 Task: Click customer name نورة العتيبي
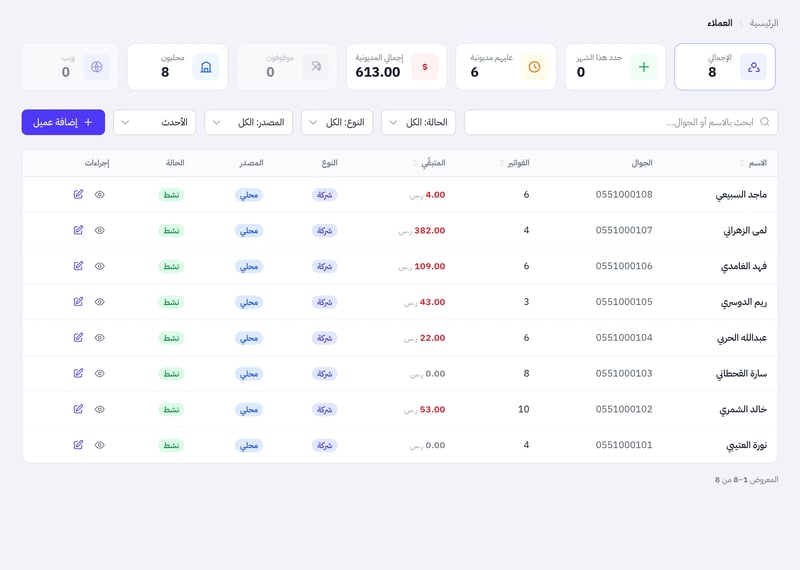747,445
